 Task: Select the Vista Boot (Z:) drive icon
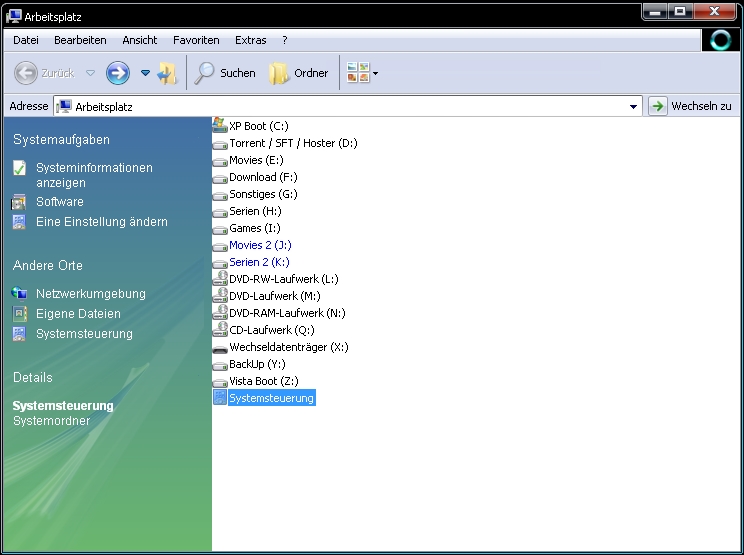[x=220, y=383]
